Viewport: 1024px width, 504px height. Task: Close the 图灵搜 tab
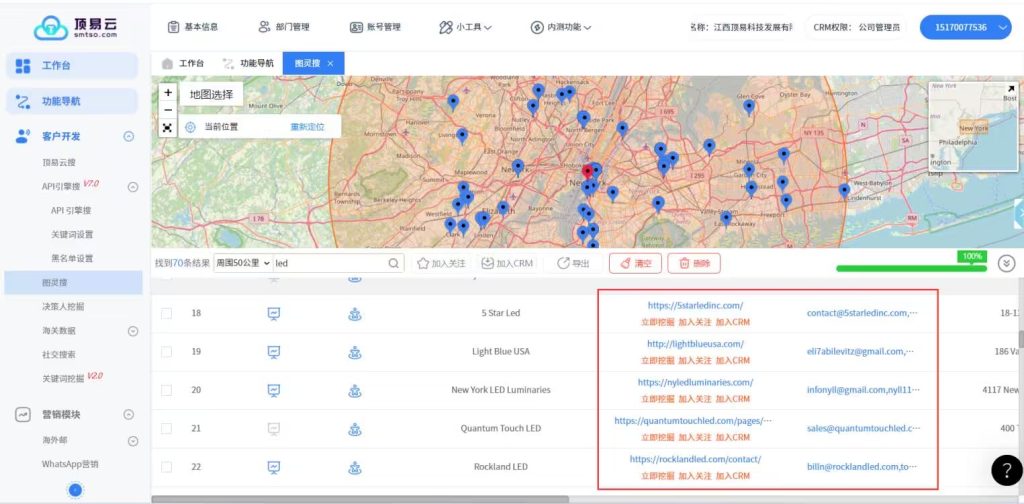(331, 63)
